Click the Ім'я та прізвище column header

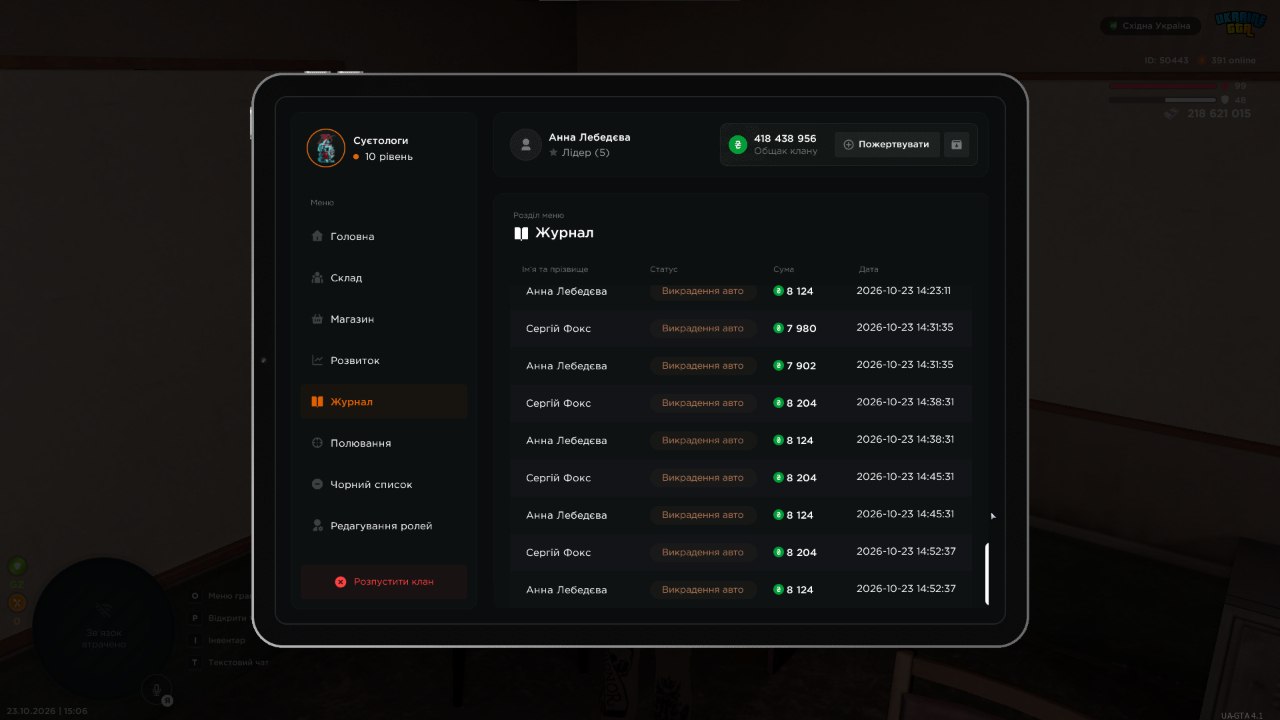click(555, 270)
